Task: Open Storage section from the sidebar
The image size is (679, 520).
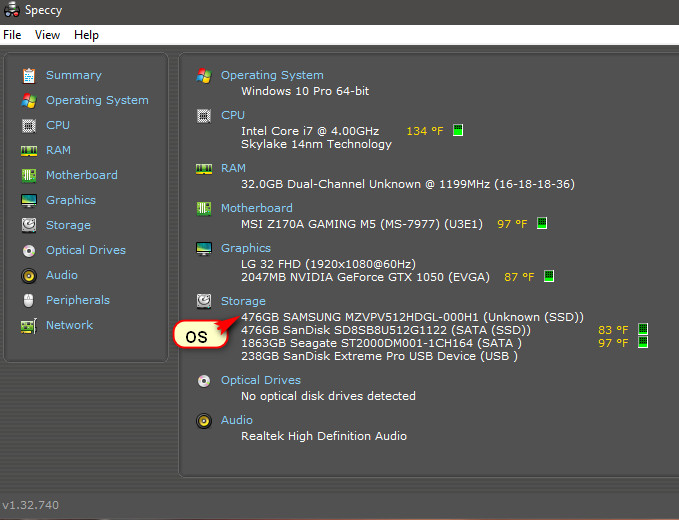Action: (x=68, y=225)
